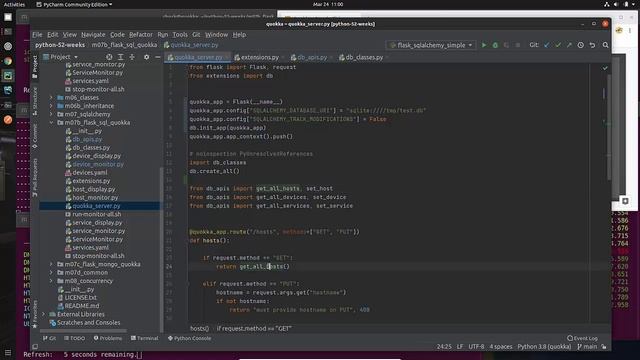Screen dimensions: 640x360
Task: Run the flask_sqlalchemy_simple configuration
Action: (x=484, y=45)
